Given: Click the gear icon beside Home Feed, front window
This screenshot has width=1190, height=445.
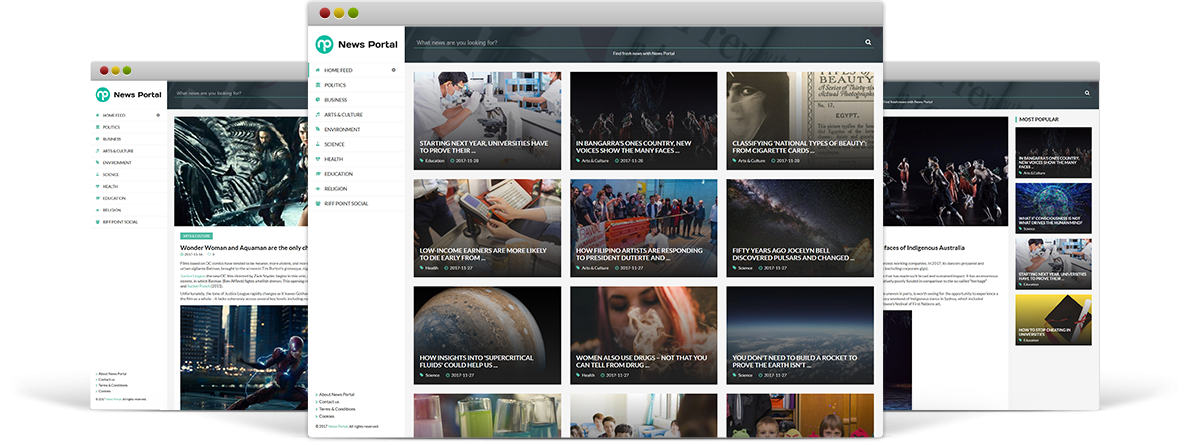Looking at the screenshot, I should click(x=393, y=70).
